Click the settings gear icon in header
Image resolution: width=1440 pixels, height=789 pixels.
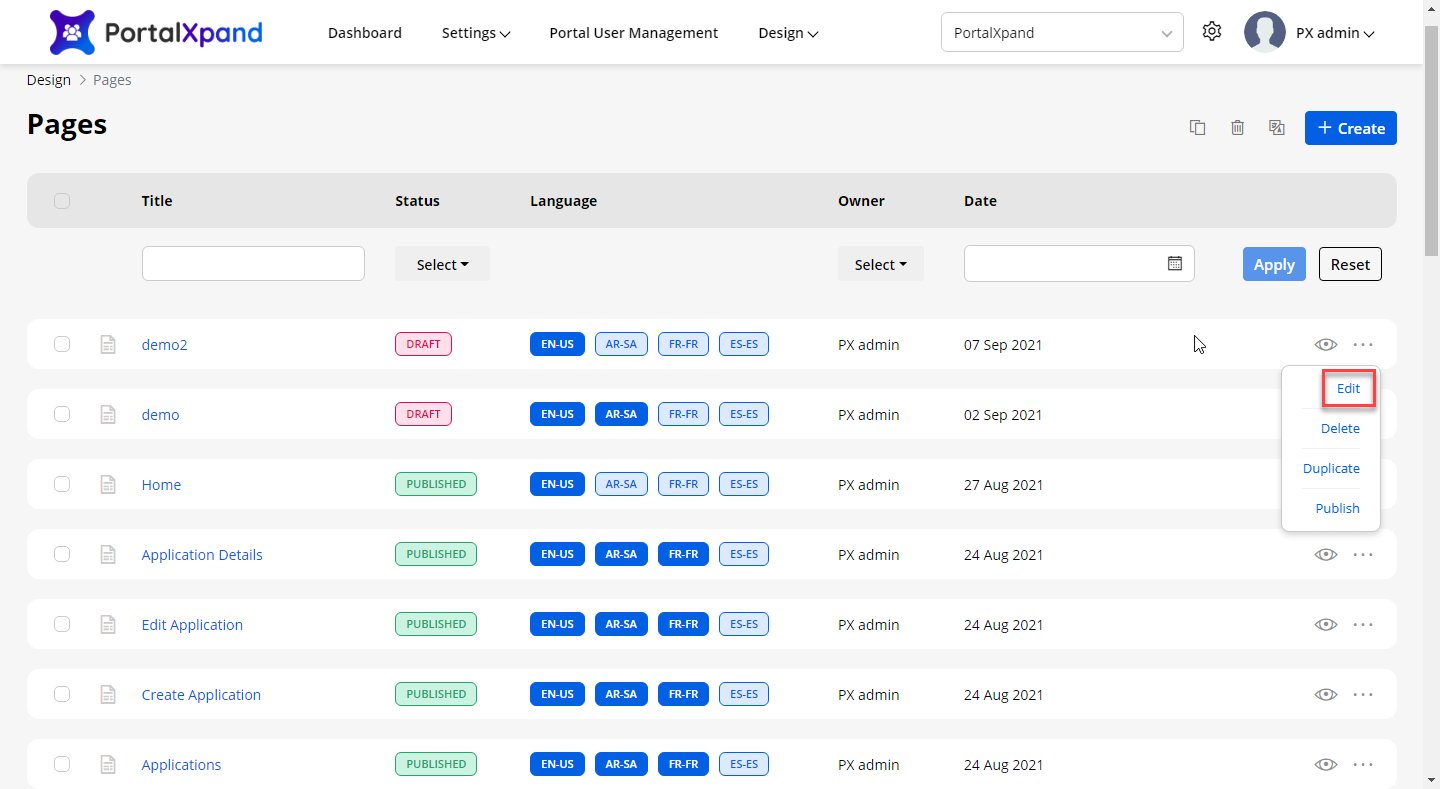click(1212, 32)
